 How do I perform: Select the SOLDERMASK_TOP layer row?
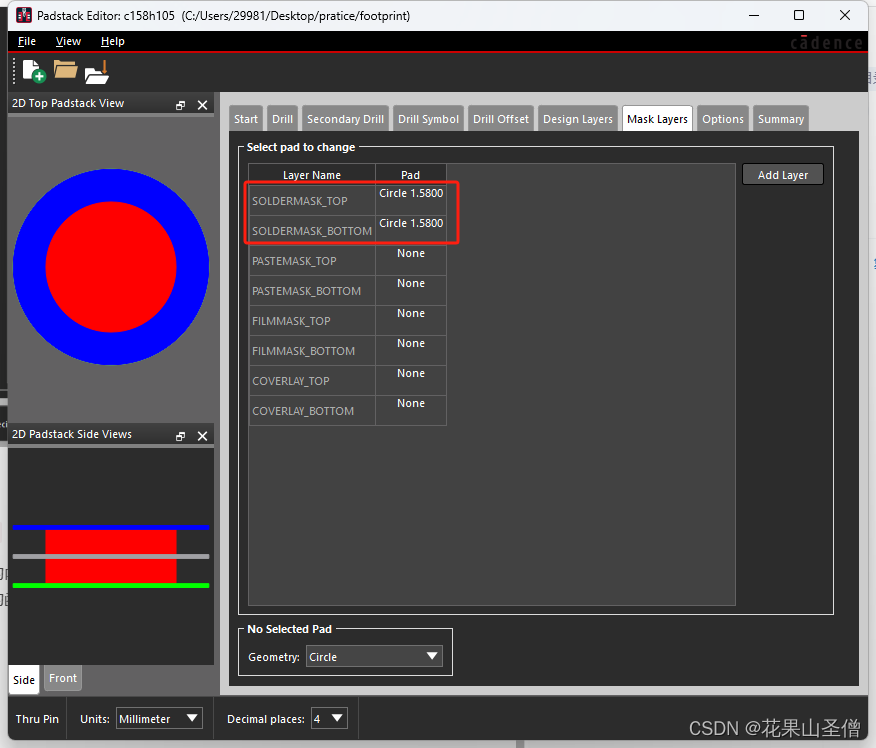[311, 200]
